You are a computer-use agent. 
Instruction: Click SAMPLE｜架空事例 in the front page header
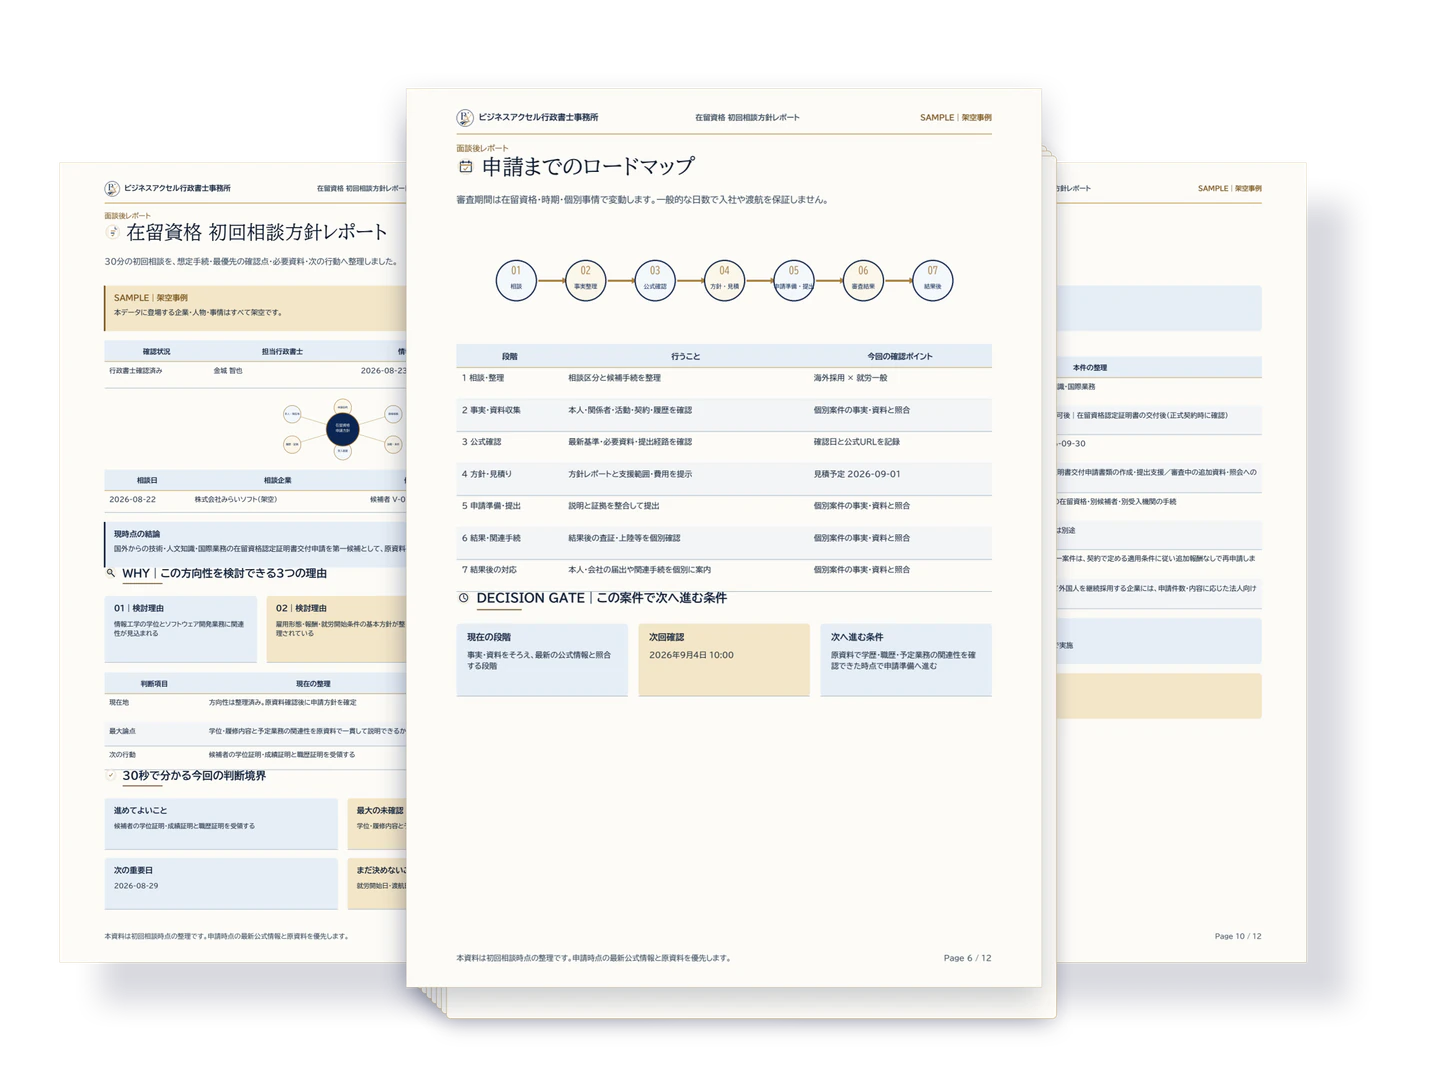pyautogui.click(x=956, y=118)
